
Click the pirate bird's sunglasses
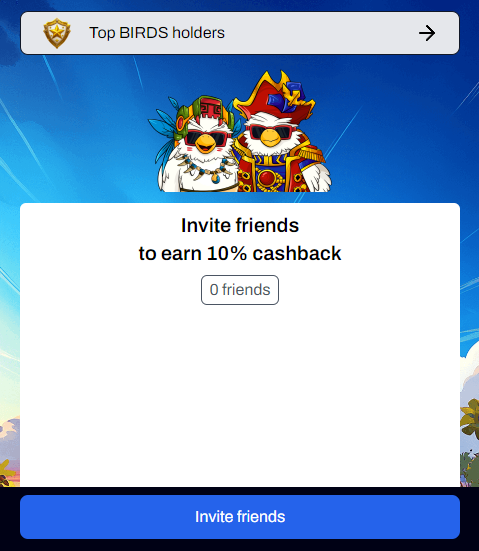click(270, 132)
